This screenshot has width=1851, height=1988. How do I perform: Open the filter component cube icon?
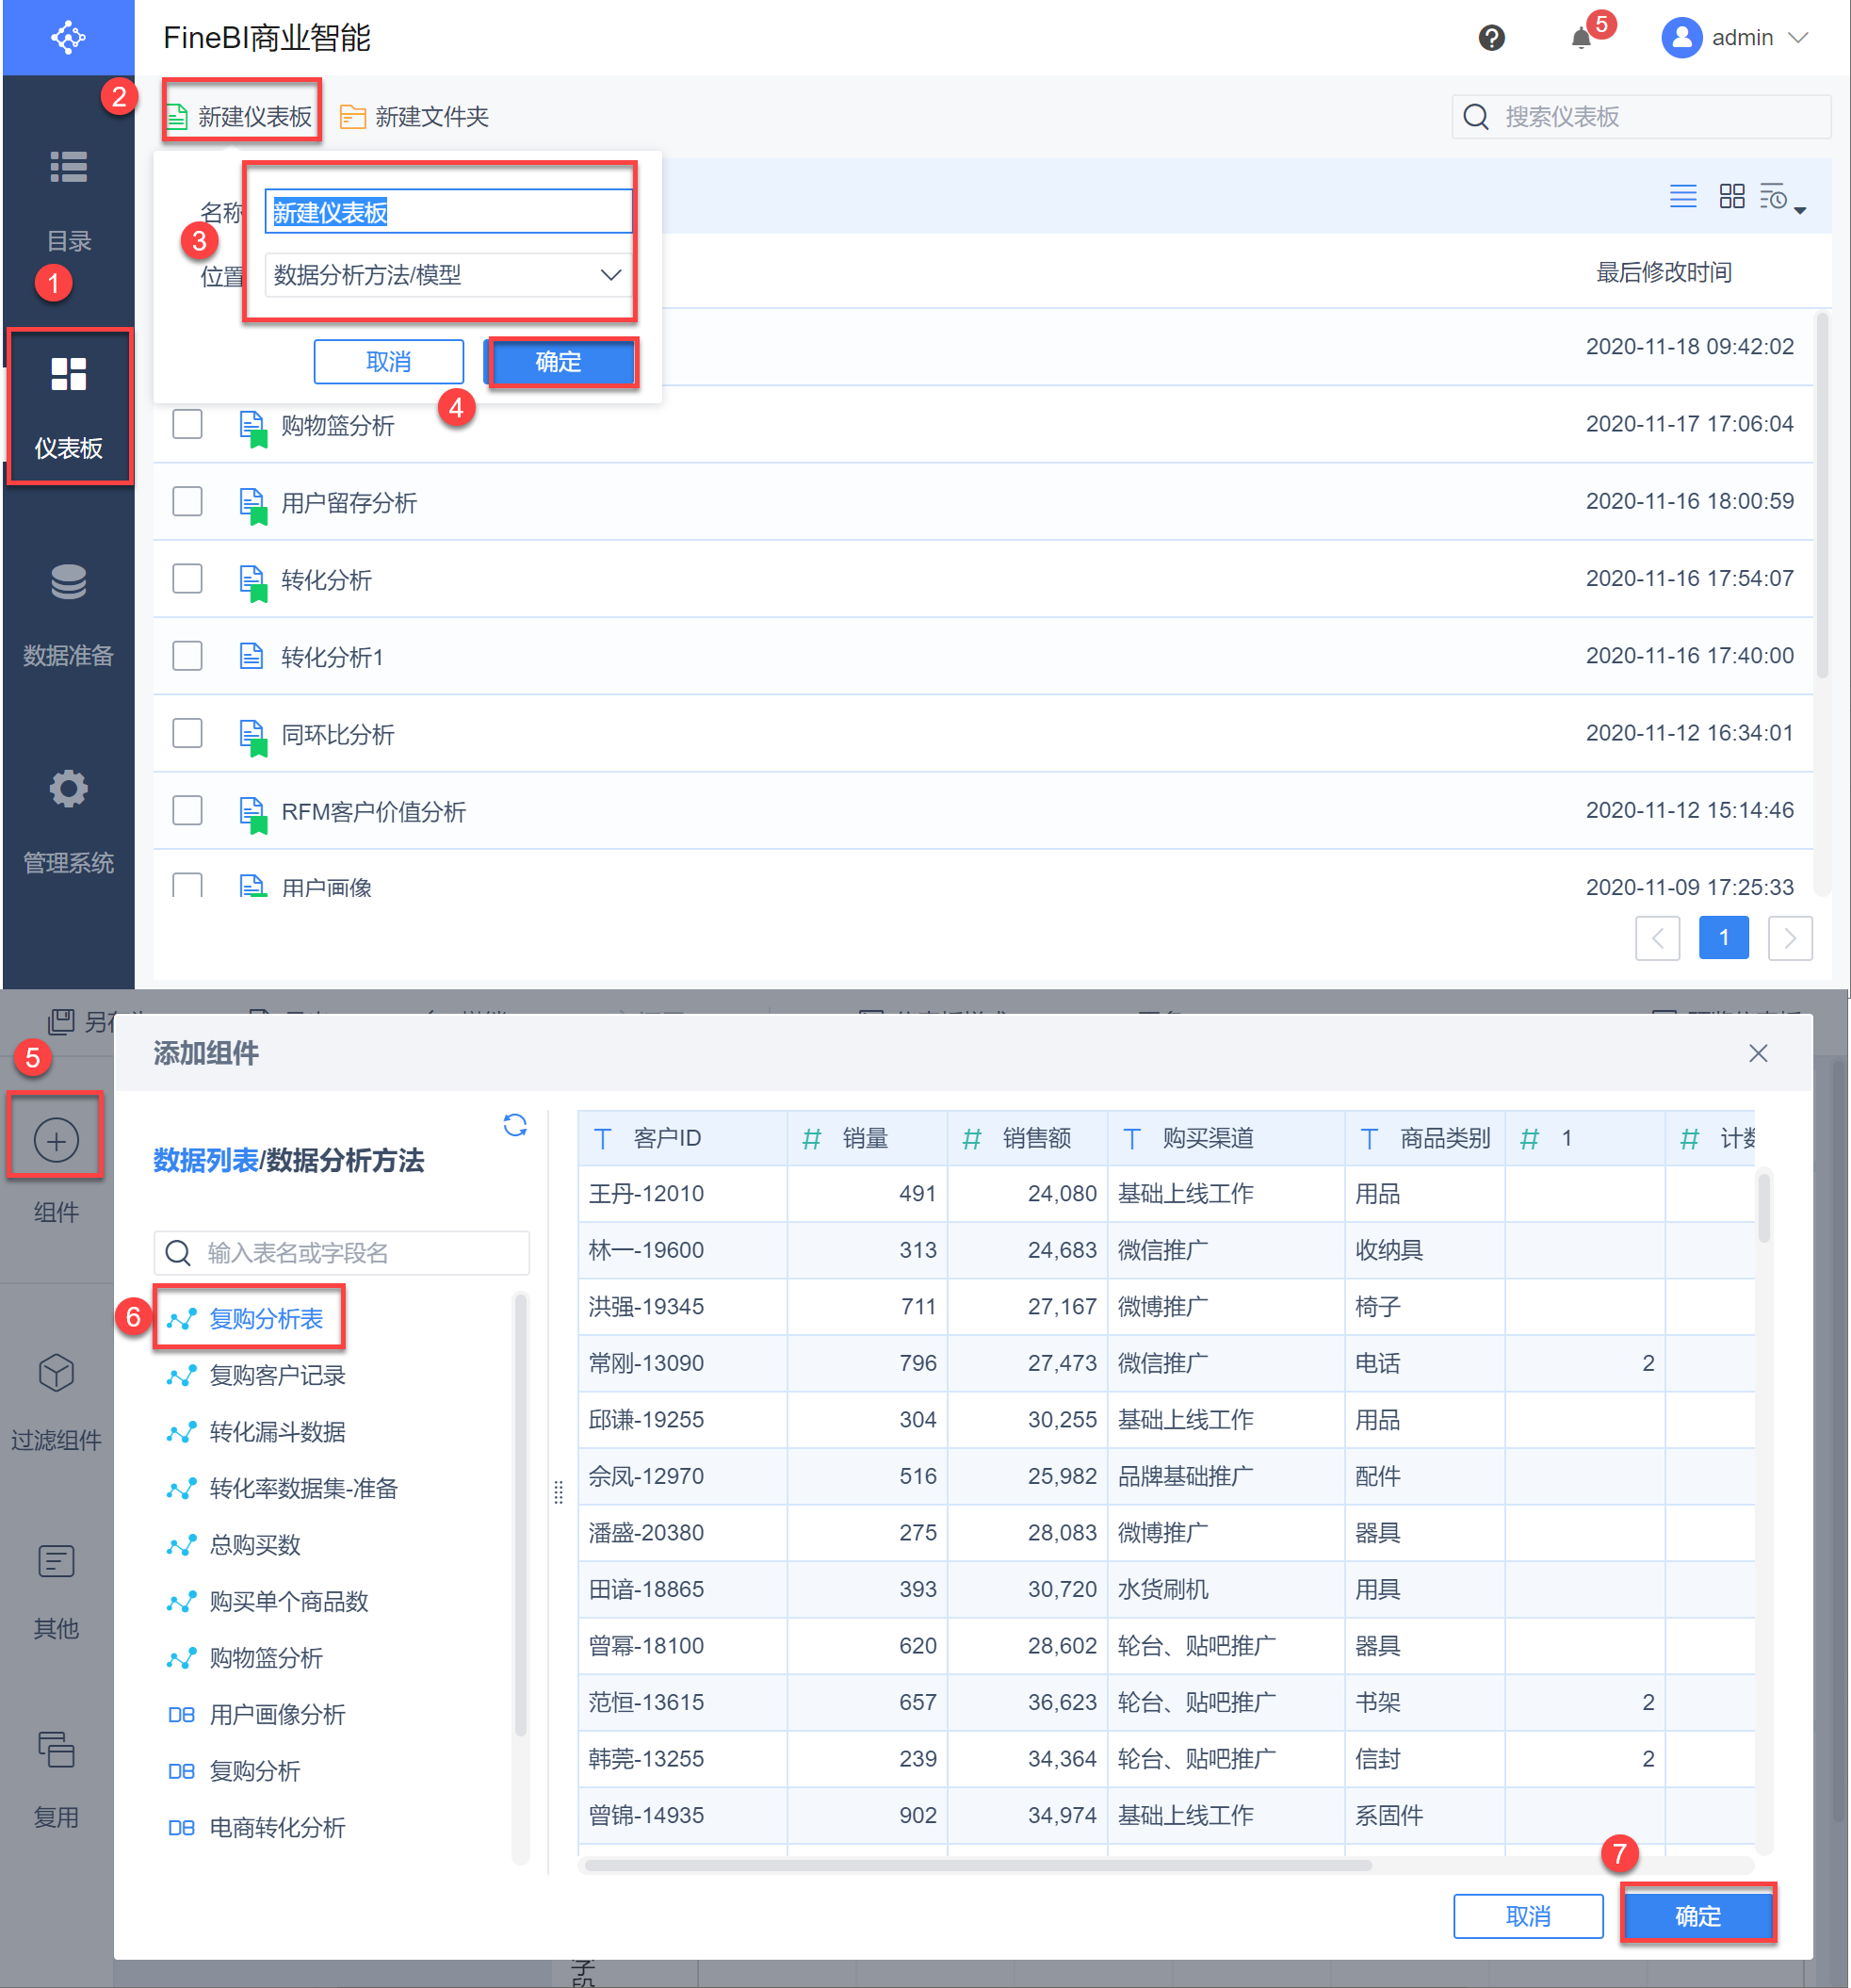pyautogui.click(x=56, y=1373)
